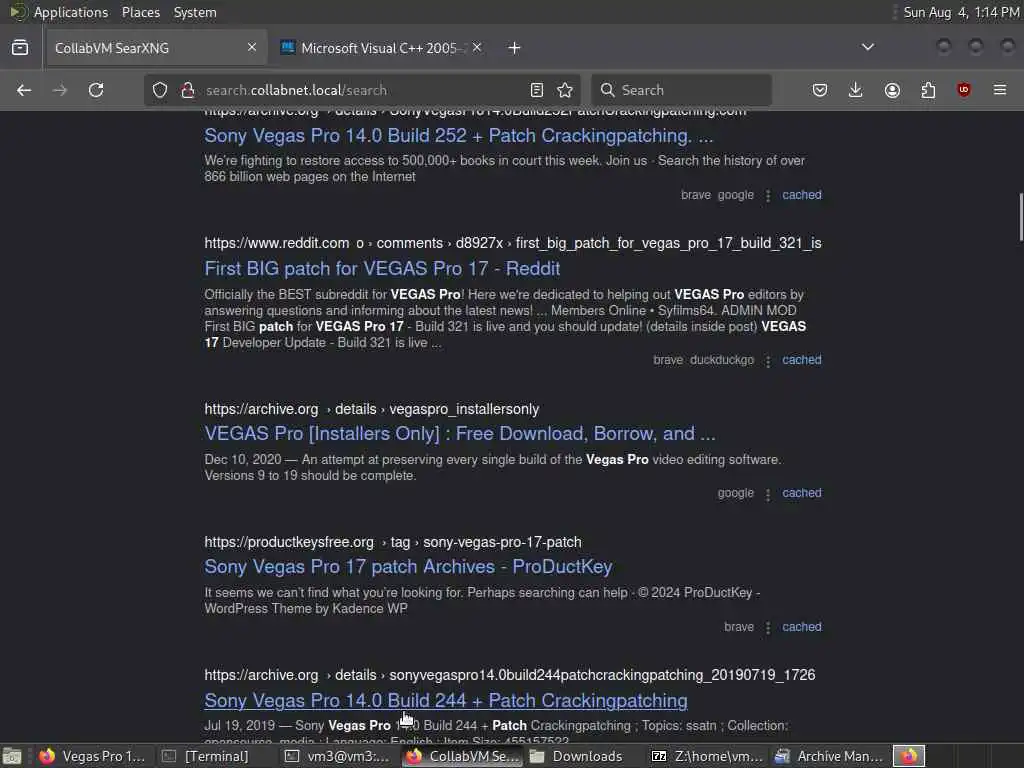
Task: Click the productkeysfree.org result URL
Action: 392,542
